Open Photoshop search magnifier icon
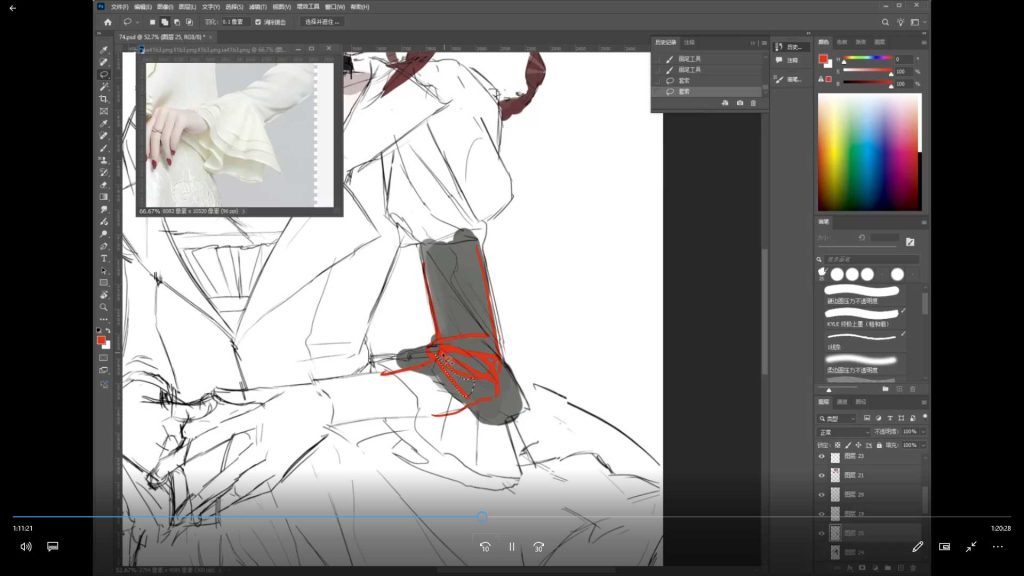Viewport: 1024px width, 576px height. [885, 22]
